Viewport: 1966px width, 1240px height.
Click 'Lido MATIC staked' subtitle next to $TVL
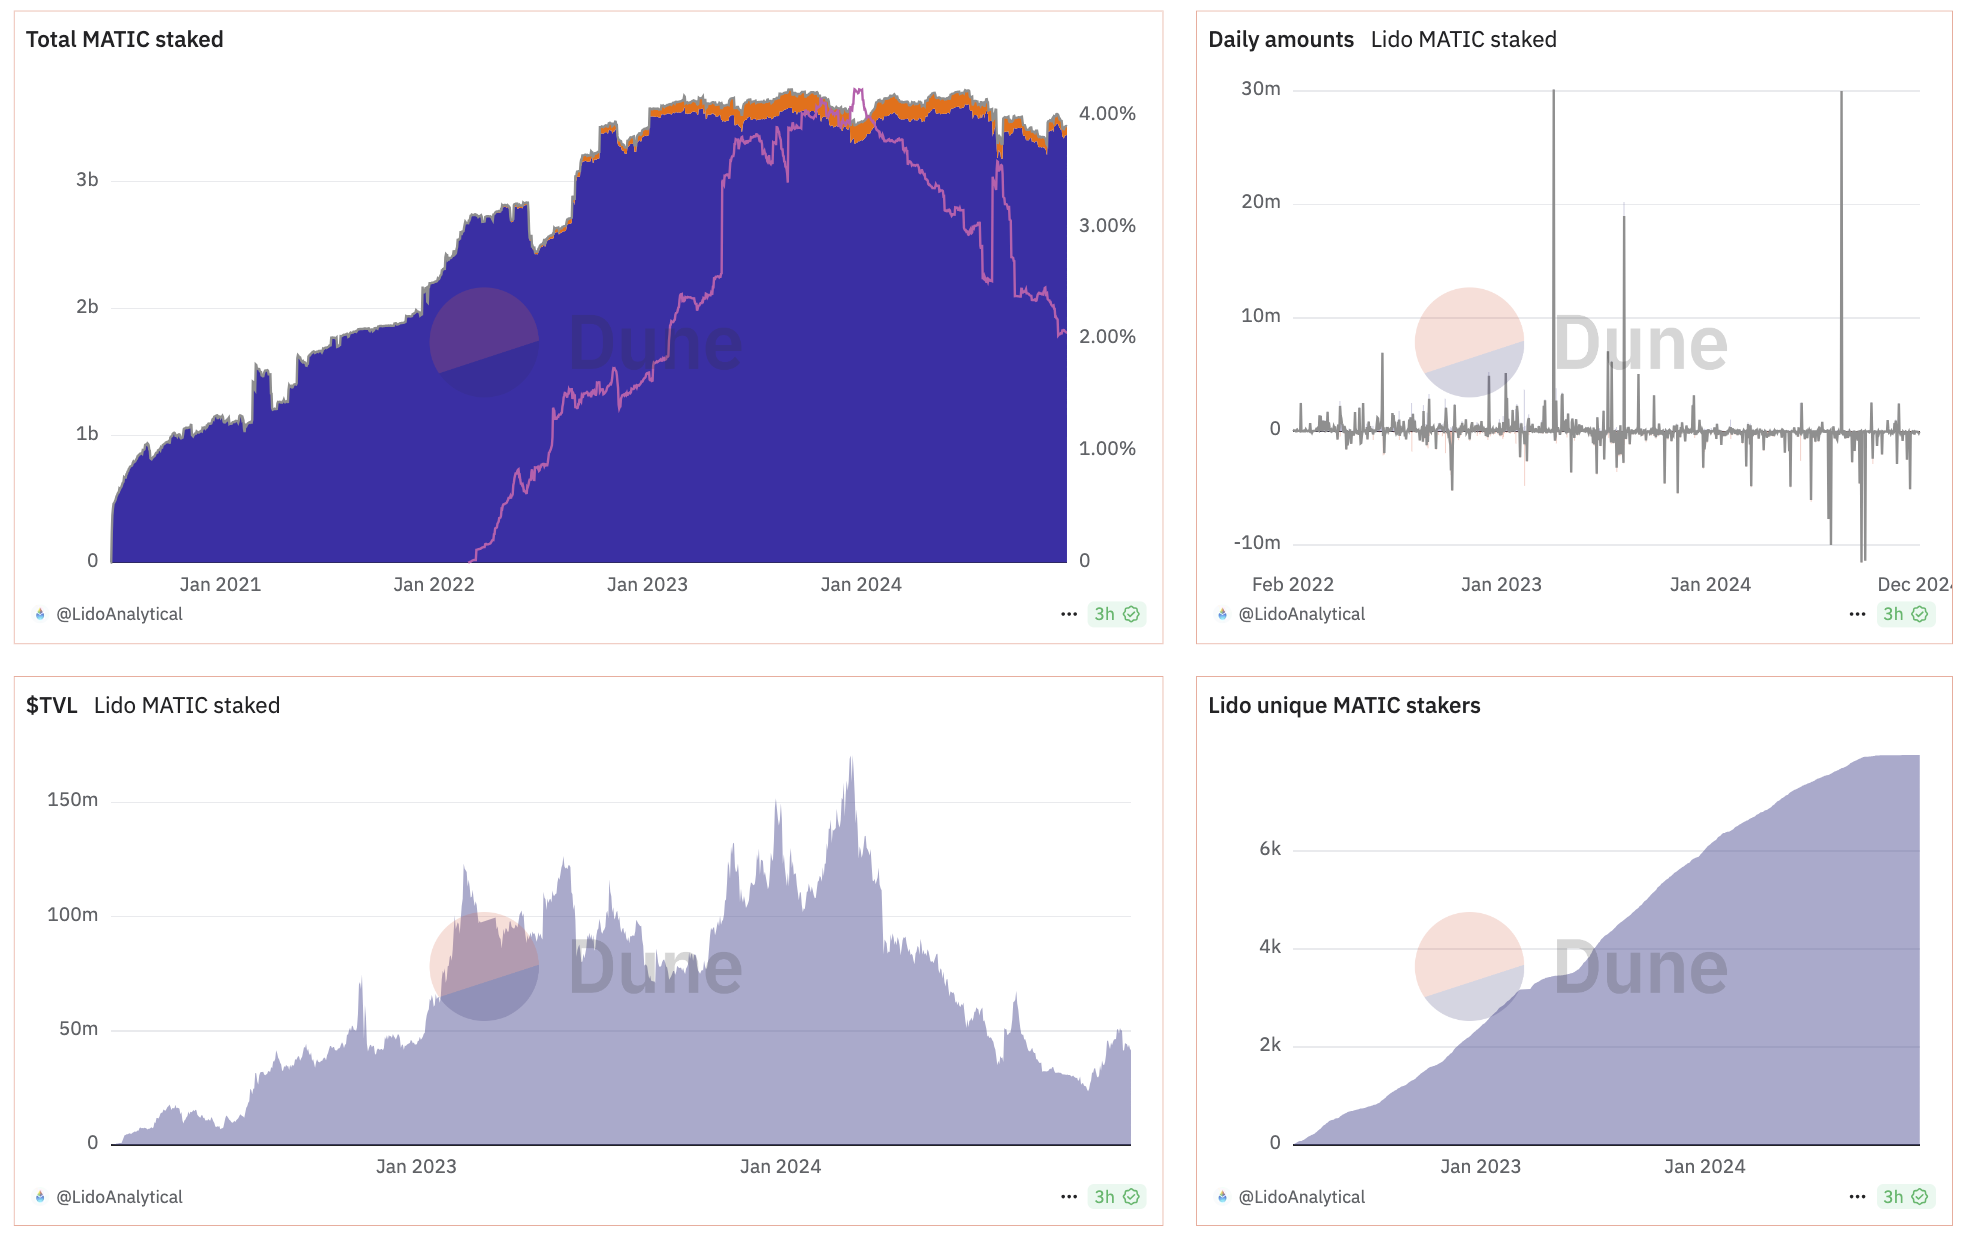pos(187,705)
